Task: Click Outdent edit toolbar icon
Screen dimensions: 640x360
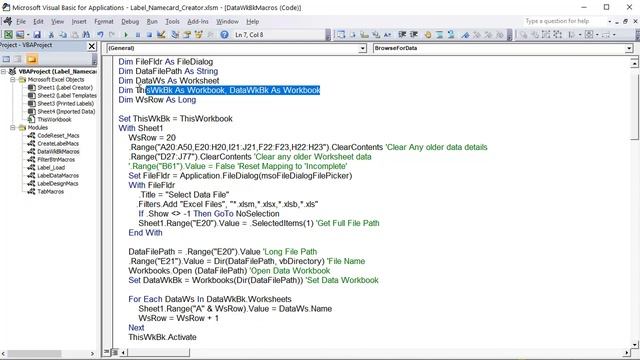Action: coord(414,35)
